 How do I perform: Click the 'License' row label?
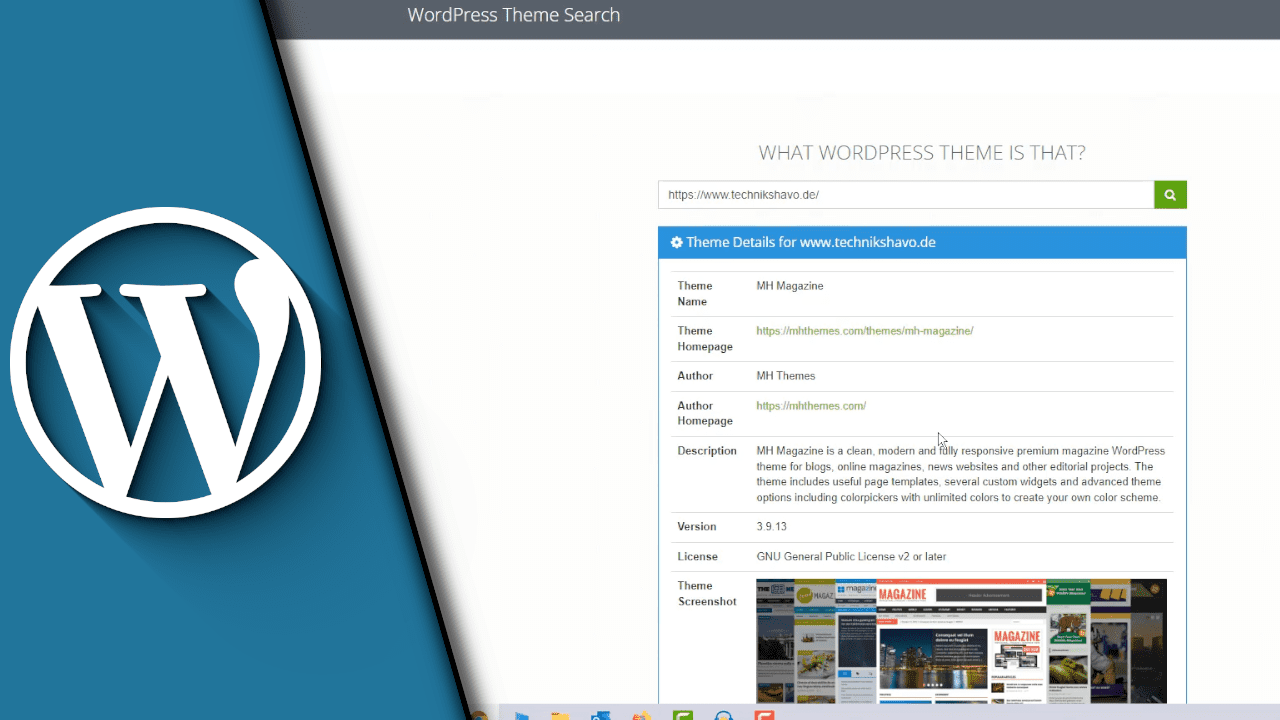(697, 556)
